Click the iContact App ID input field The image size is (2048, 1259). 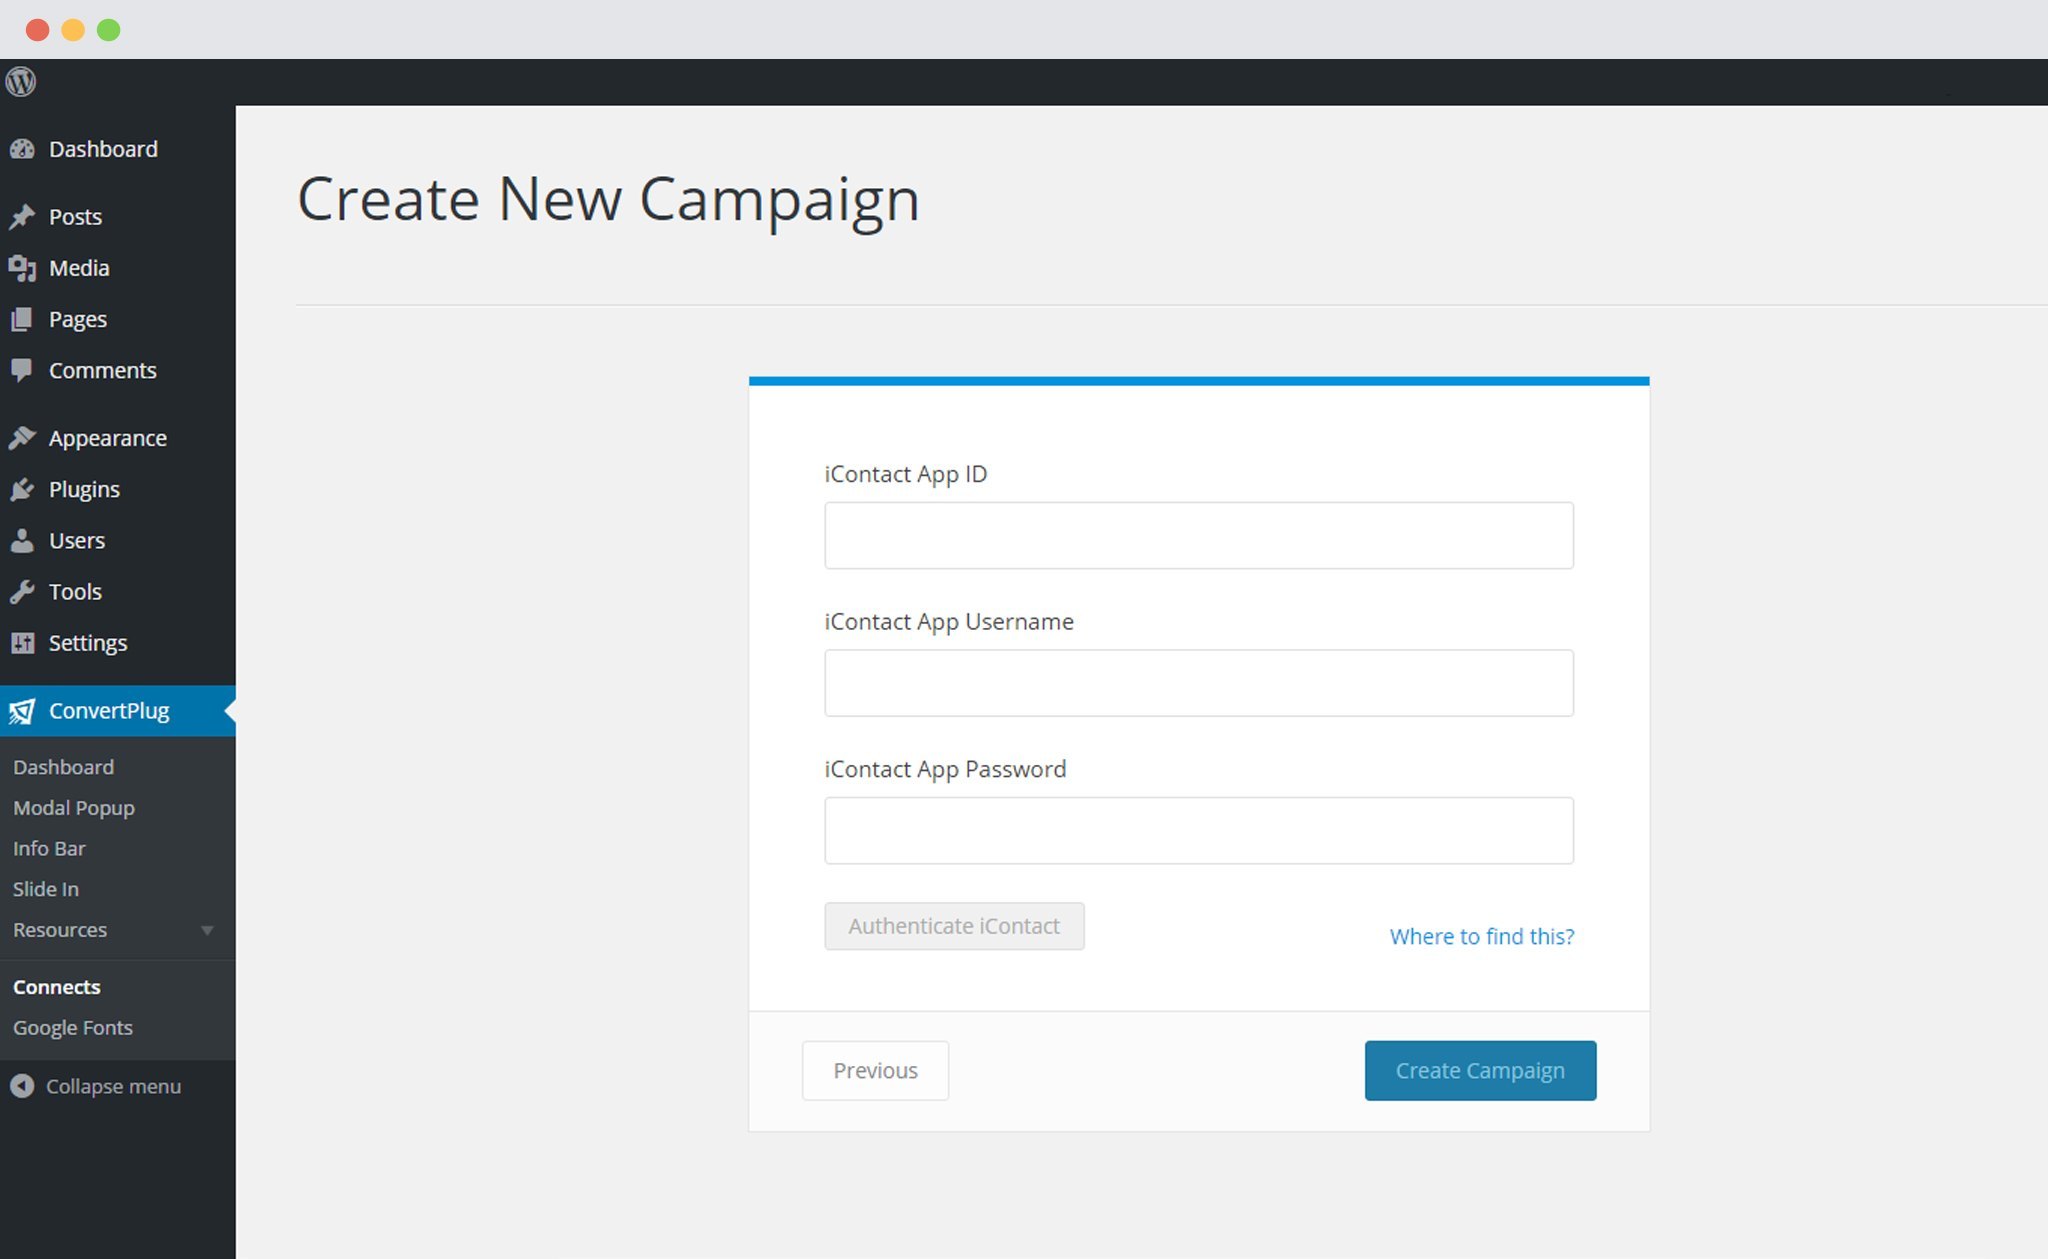point(1200,535)
